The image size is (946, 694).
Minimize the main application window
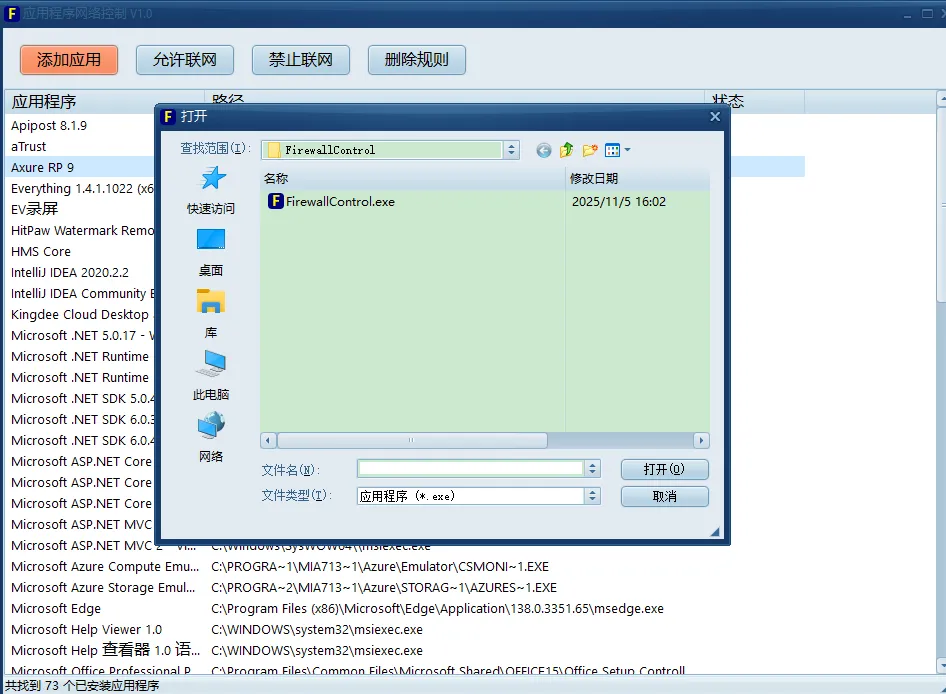tap(907, 14)
